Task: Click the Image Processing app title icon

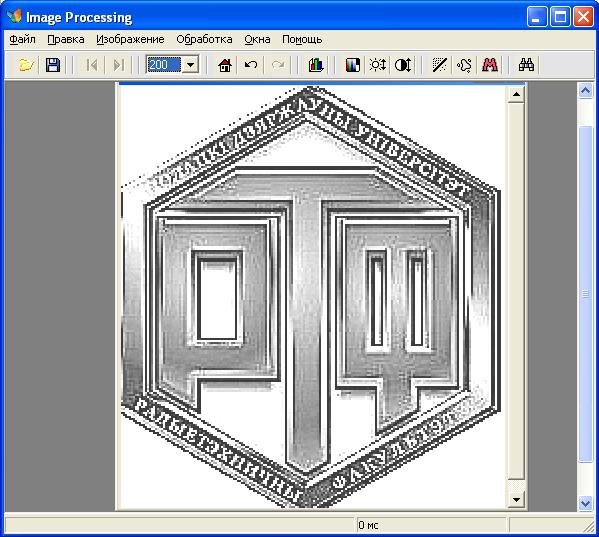Action: (15, 16)
